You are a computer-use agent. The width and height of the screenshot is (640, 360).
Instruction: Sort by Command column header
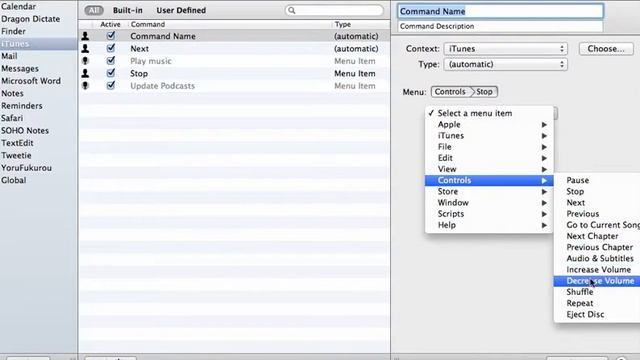coord(230,24)
